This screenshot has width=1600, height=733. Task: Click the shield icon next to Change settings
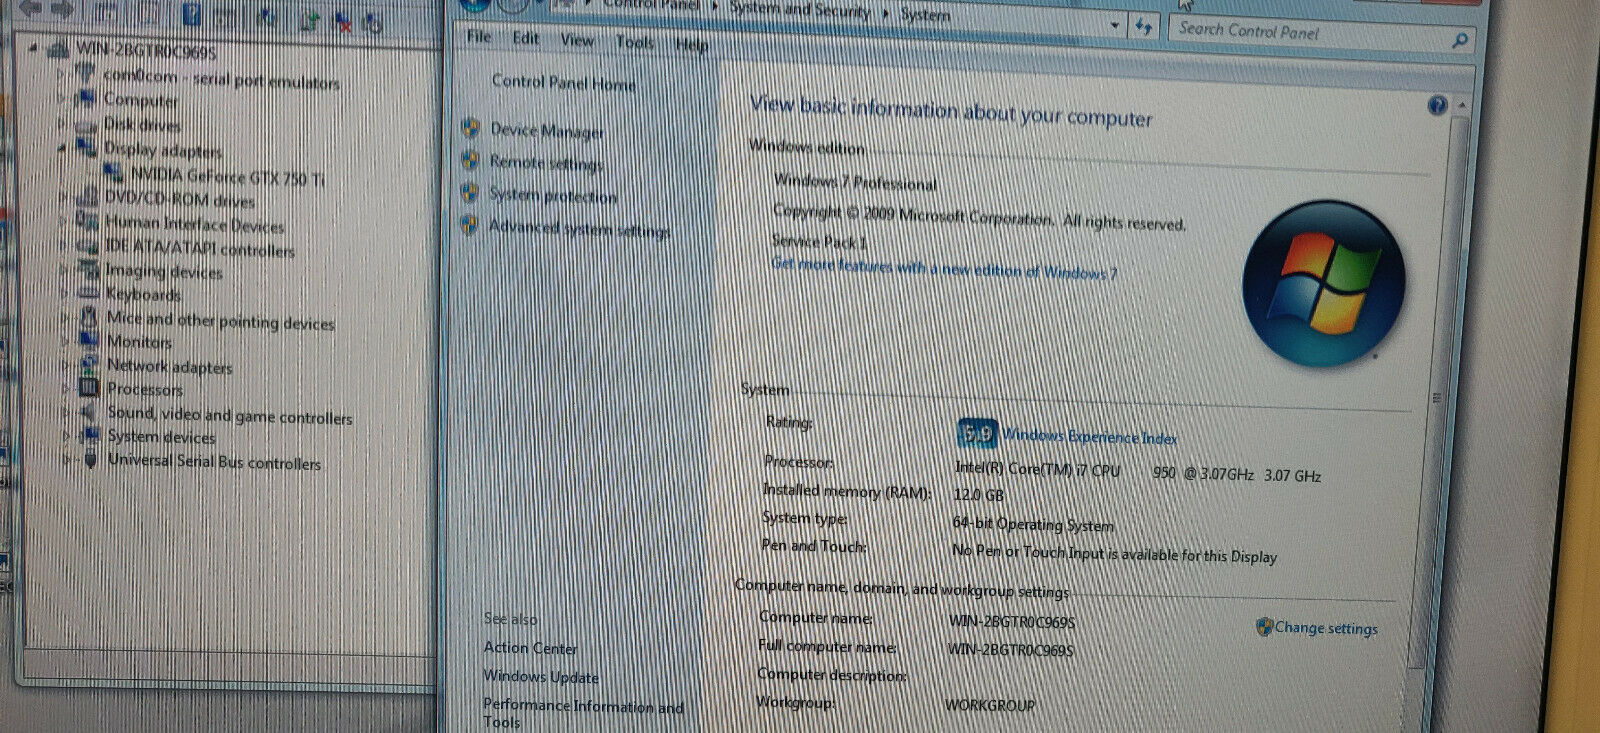[1264, 626]
